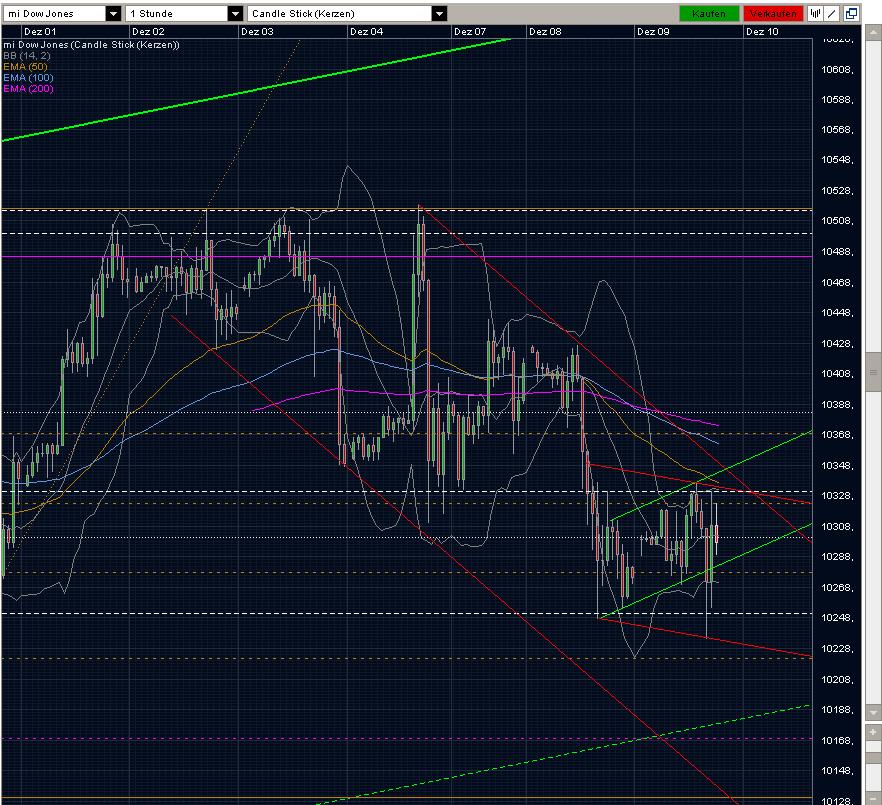Toggle the EMA (50) legend entry

pos(28,64)
